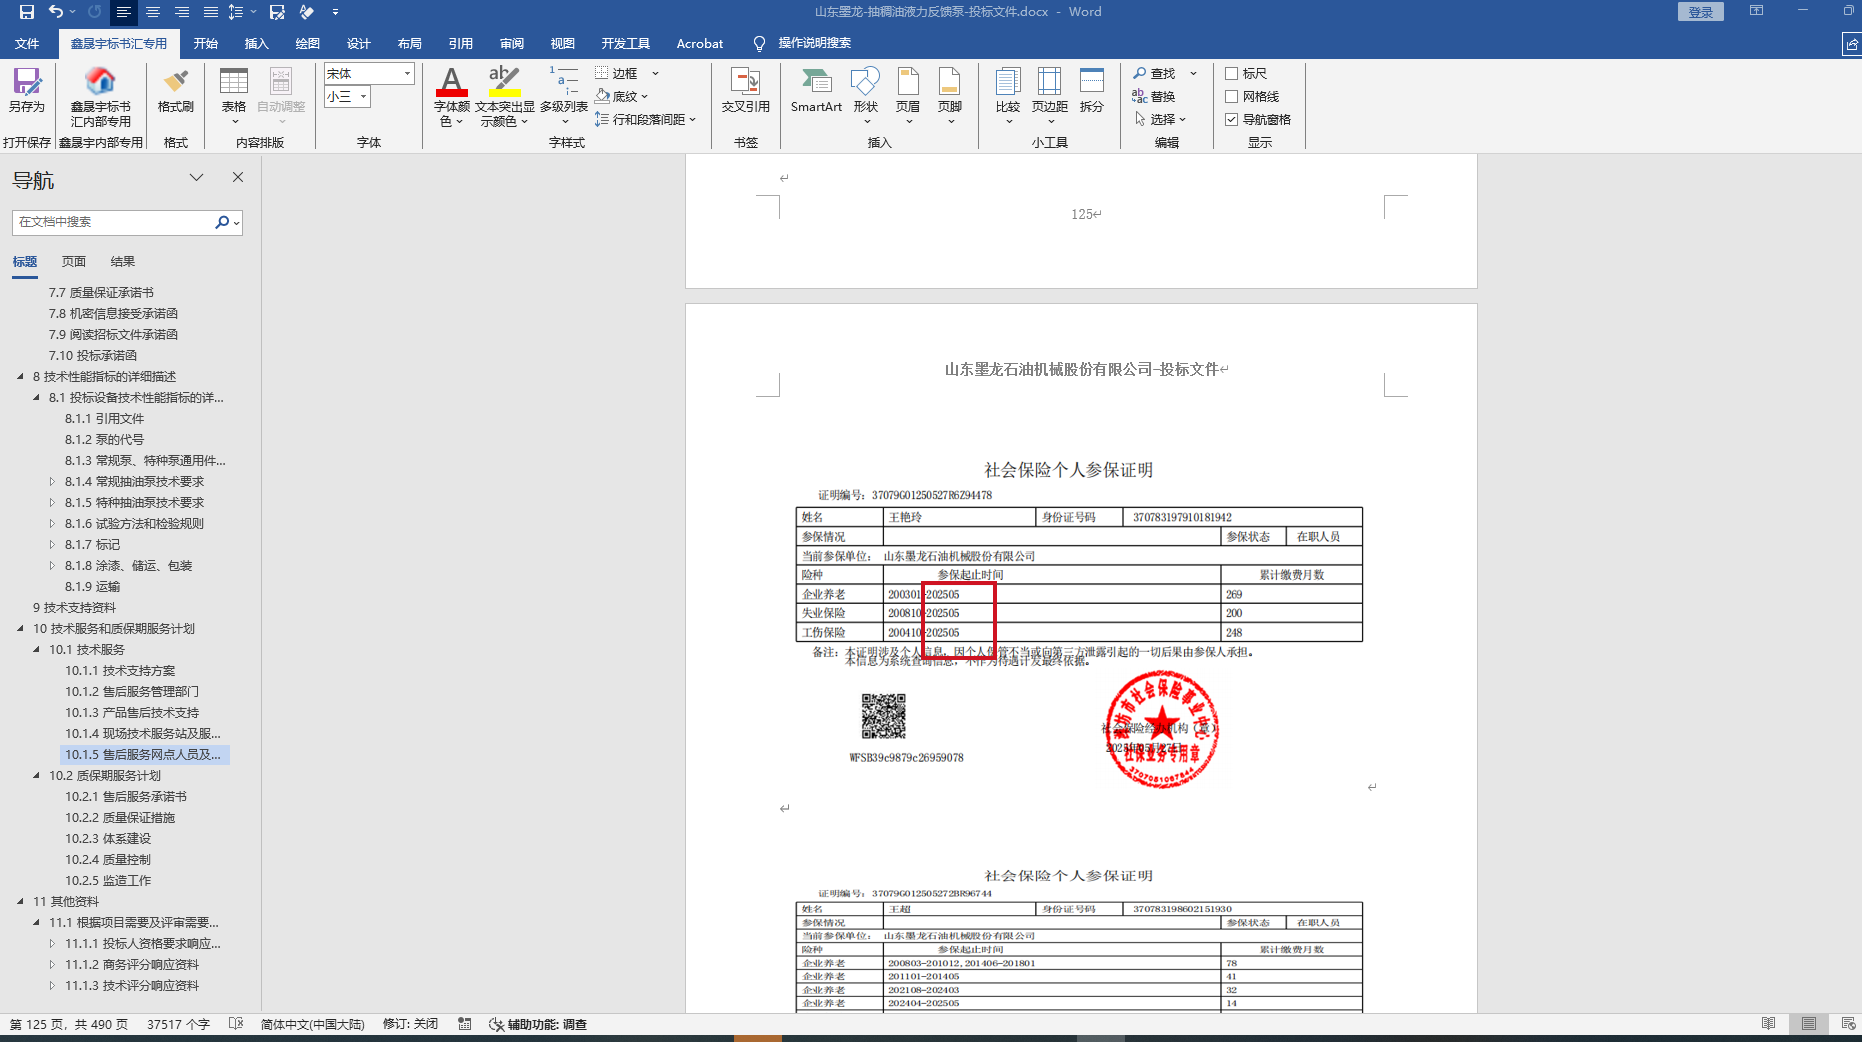Save the document via quick access icon
The height and width of the screenshot is (1042, 1862).
[x=27, y=12]
